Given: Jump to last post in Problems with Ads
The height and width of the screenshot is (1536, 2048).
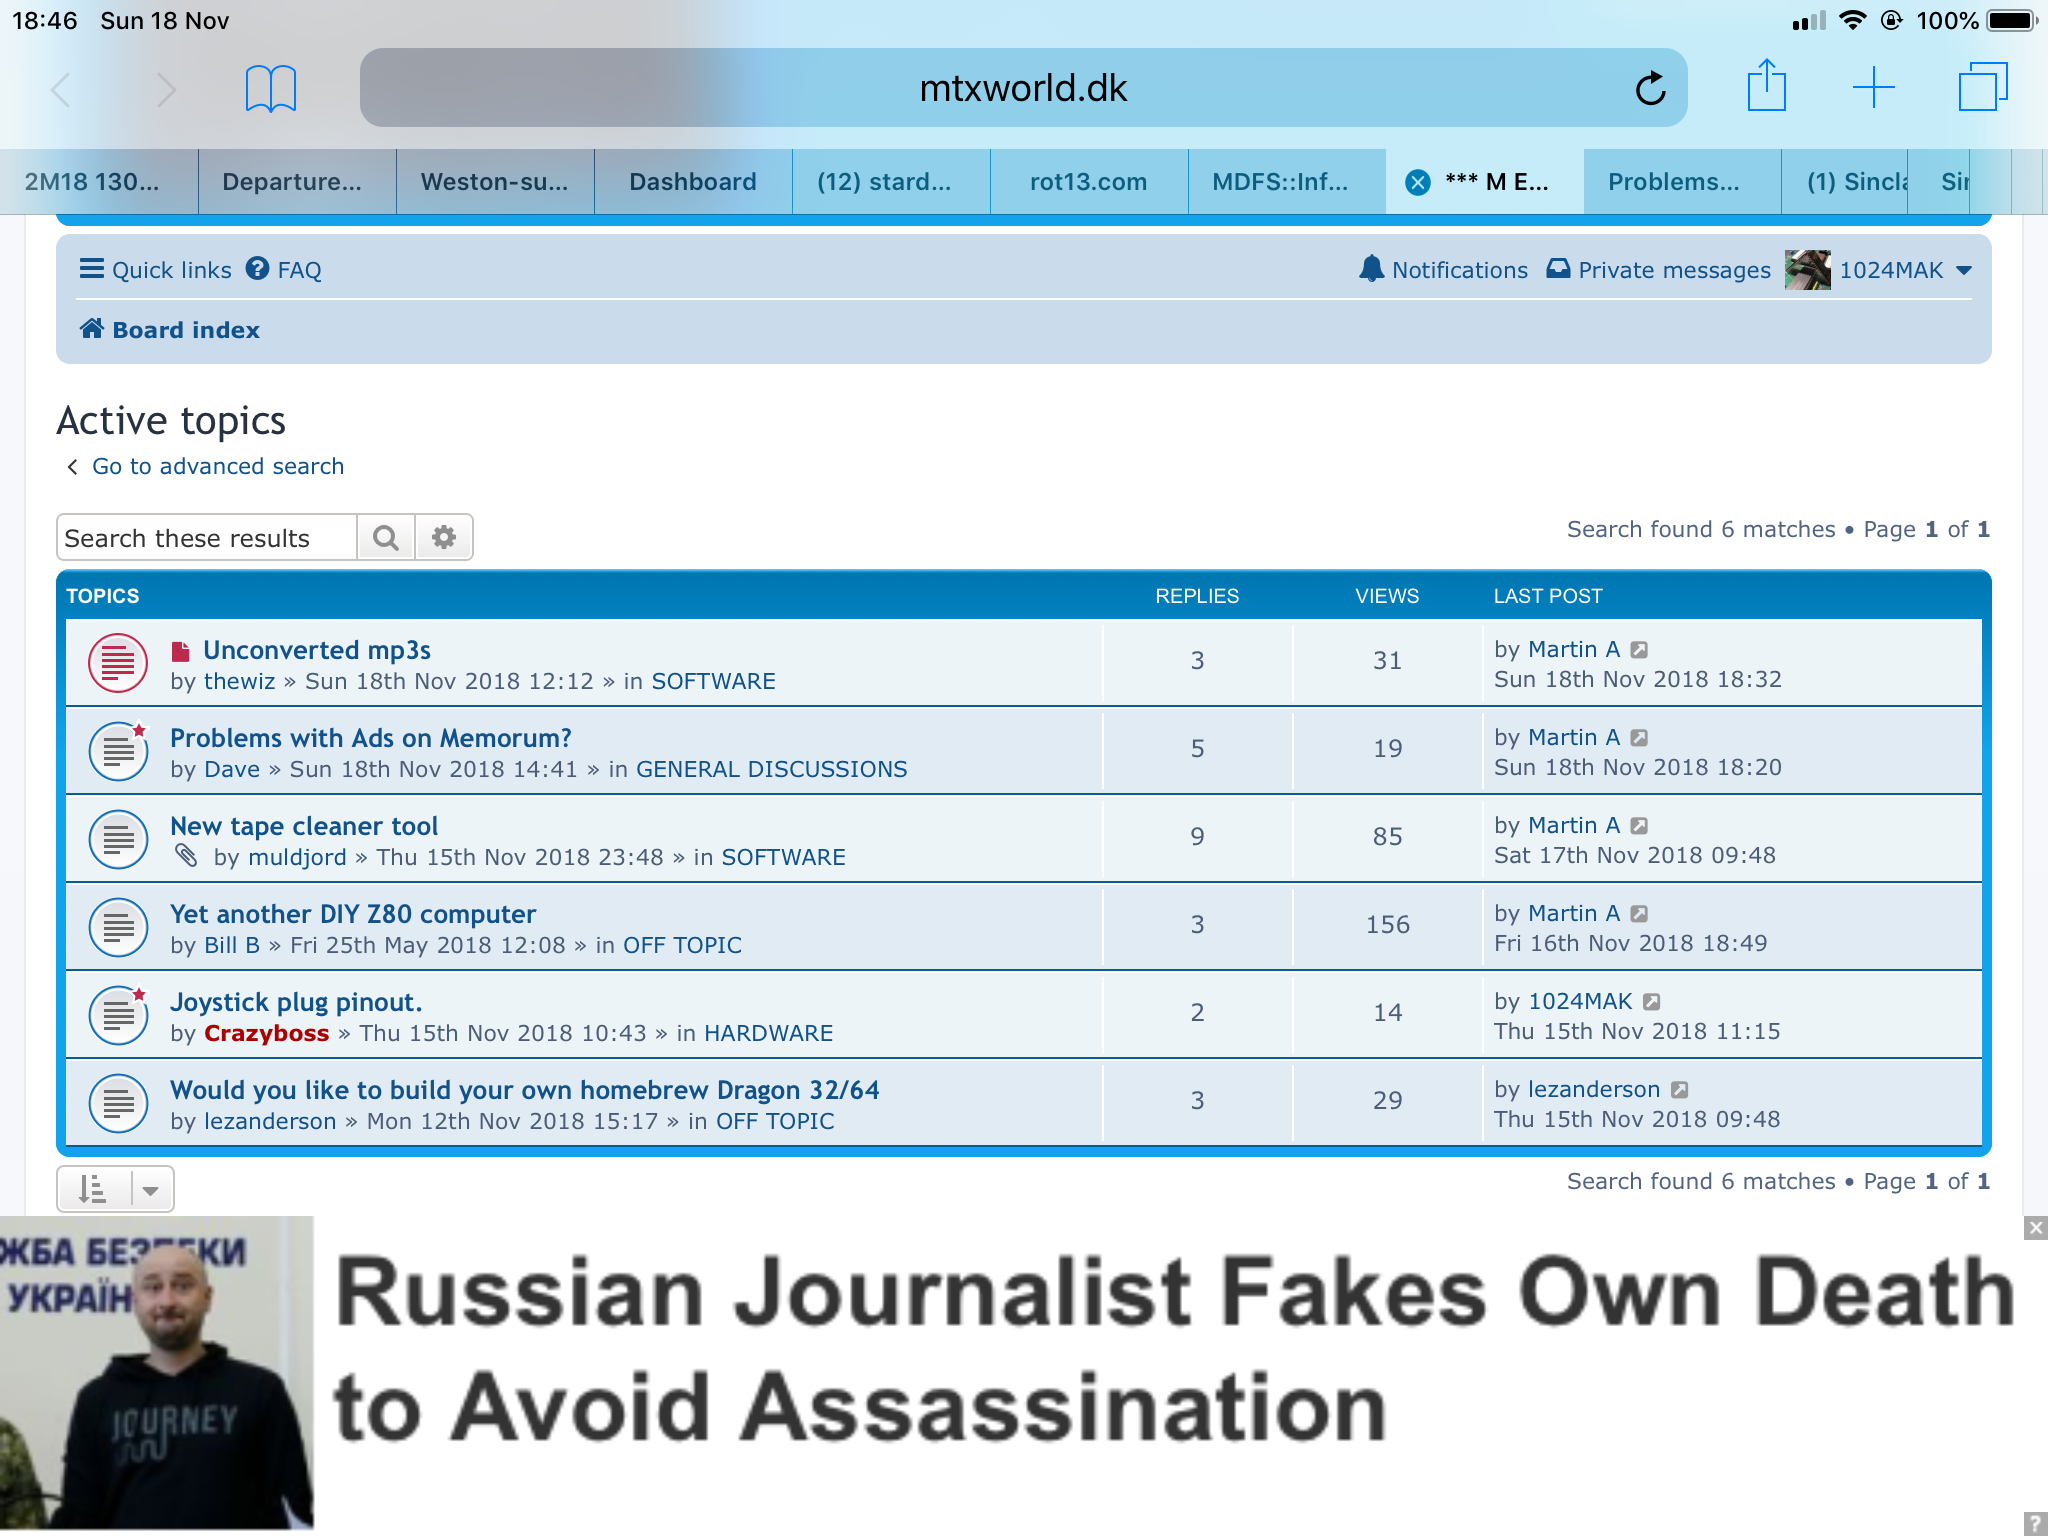Looking at the screenshot, I should click(1639, 738).
